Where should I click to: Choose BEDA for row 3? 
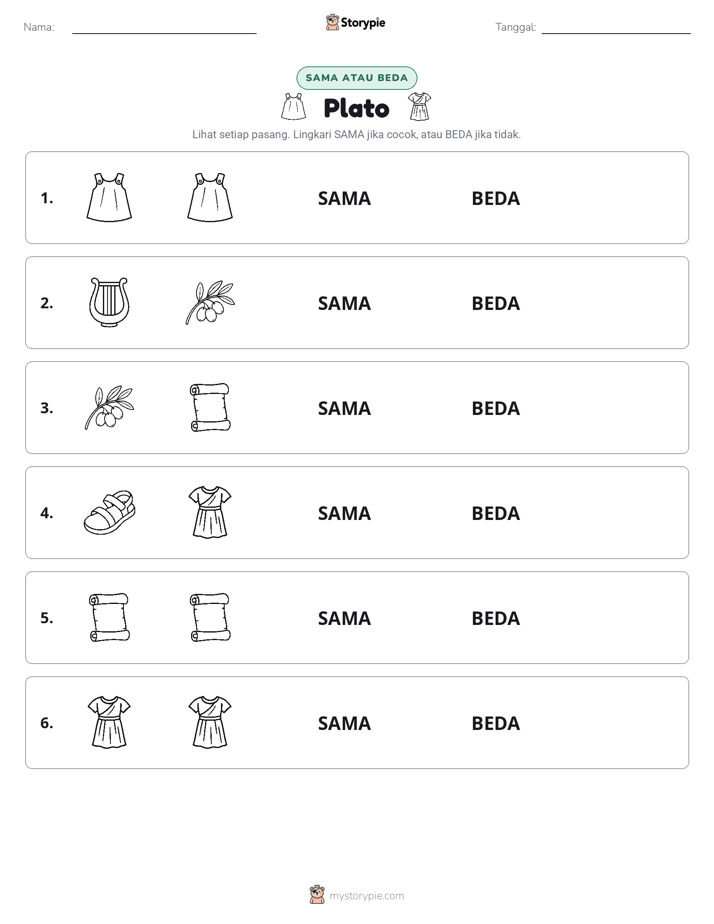496,408
